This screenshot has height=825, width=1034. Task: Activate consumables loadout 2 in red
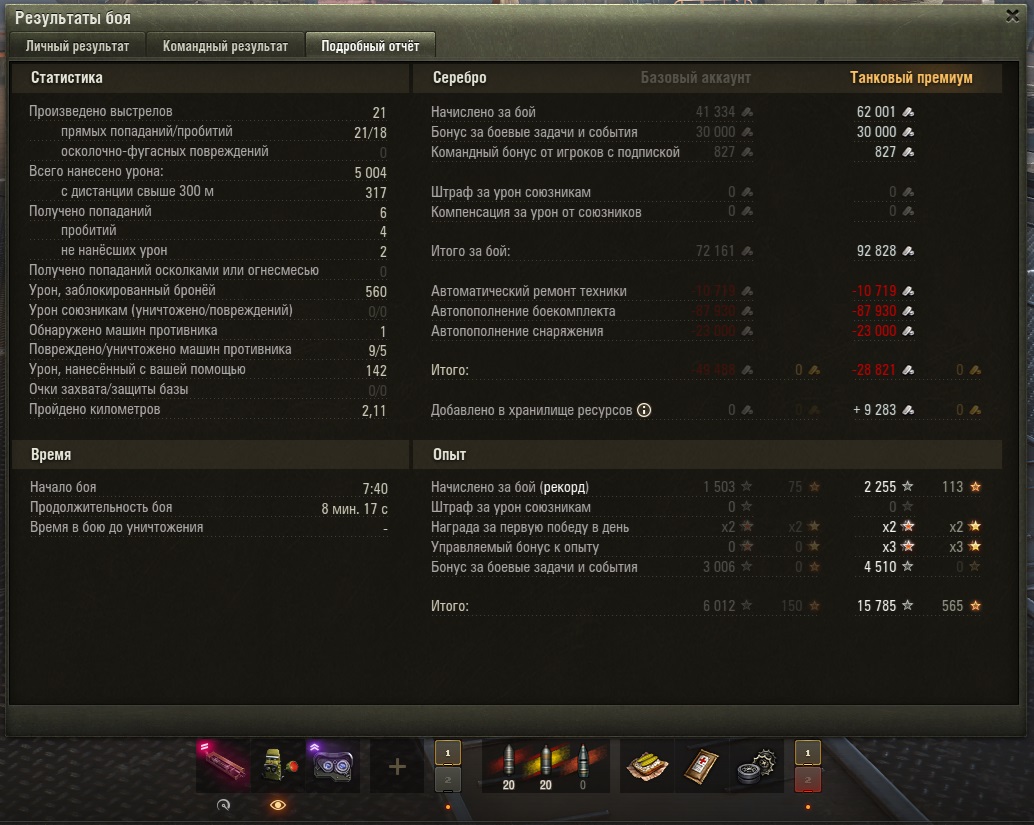tap(808, 779)
